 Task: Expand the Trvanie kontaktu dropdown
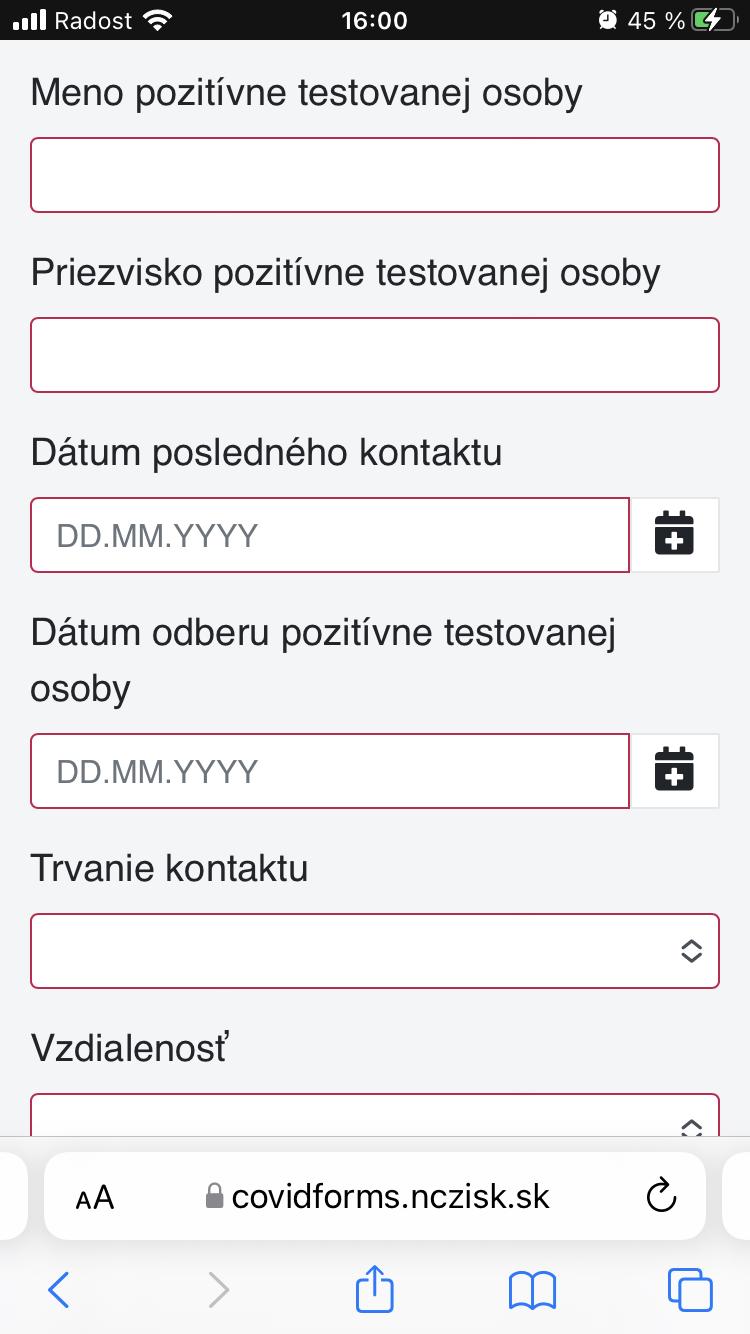tap(375, 951)
